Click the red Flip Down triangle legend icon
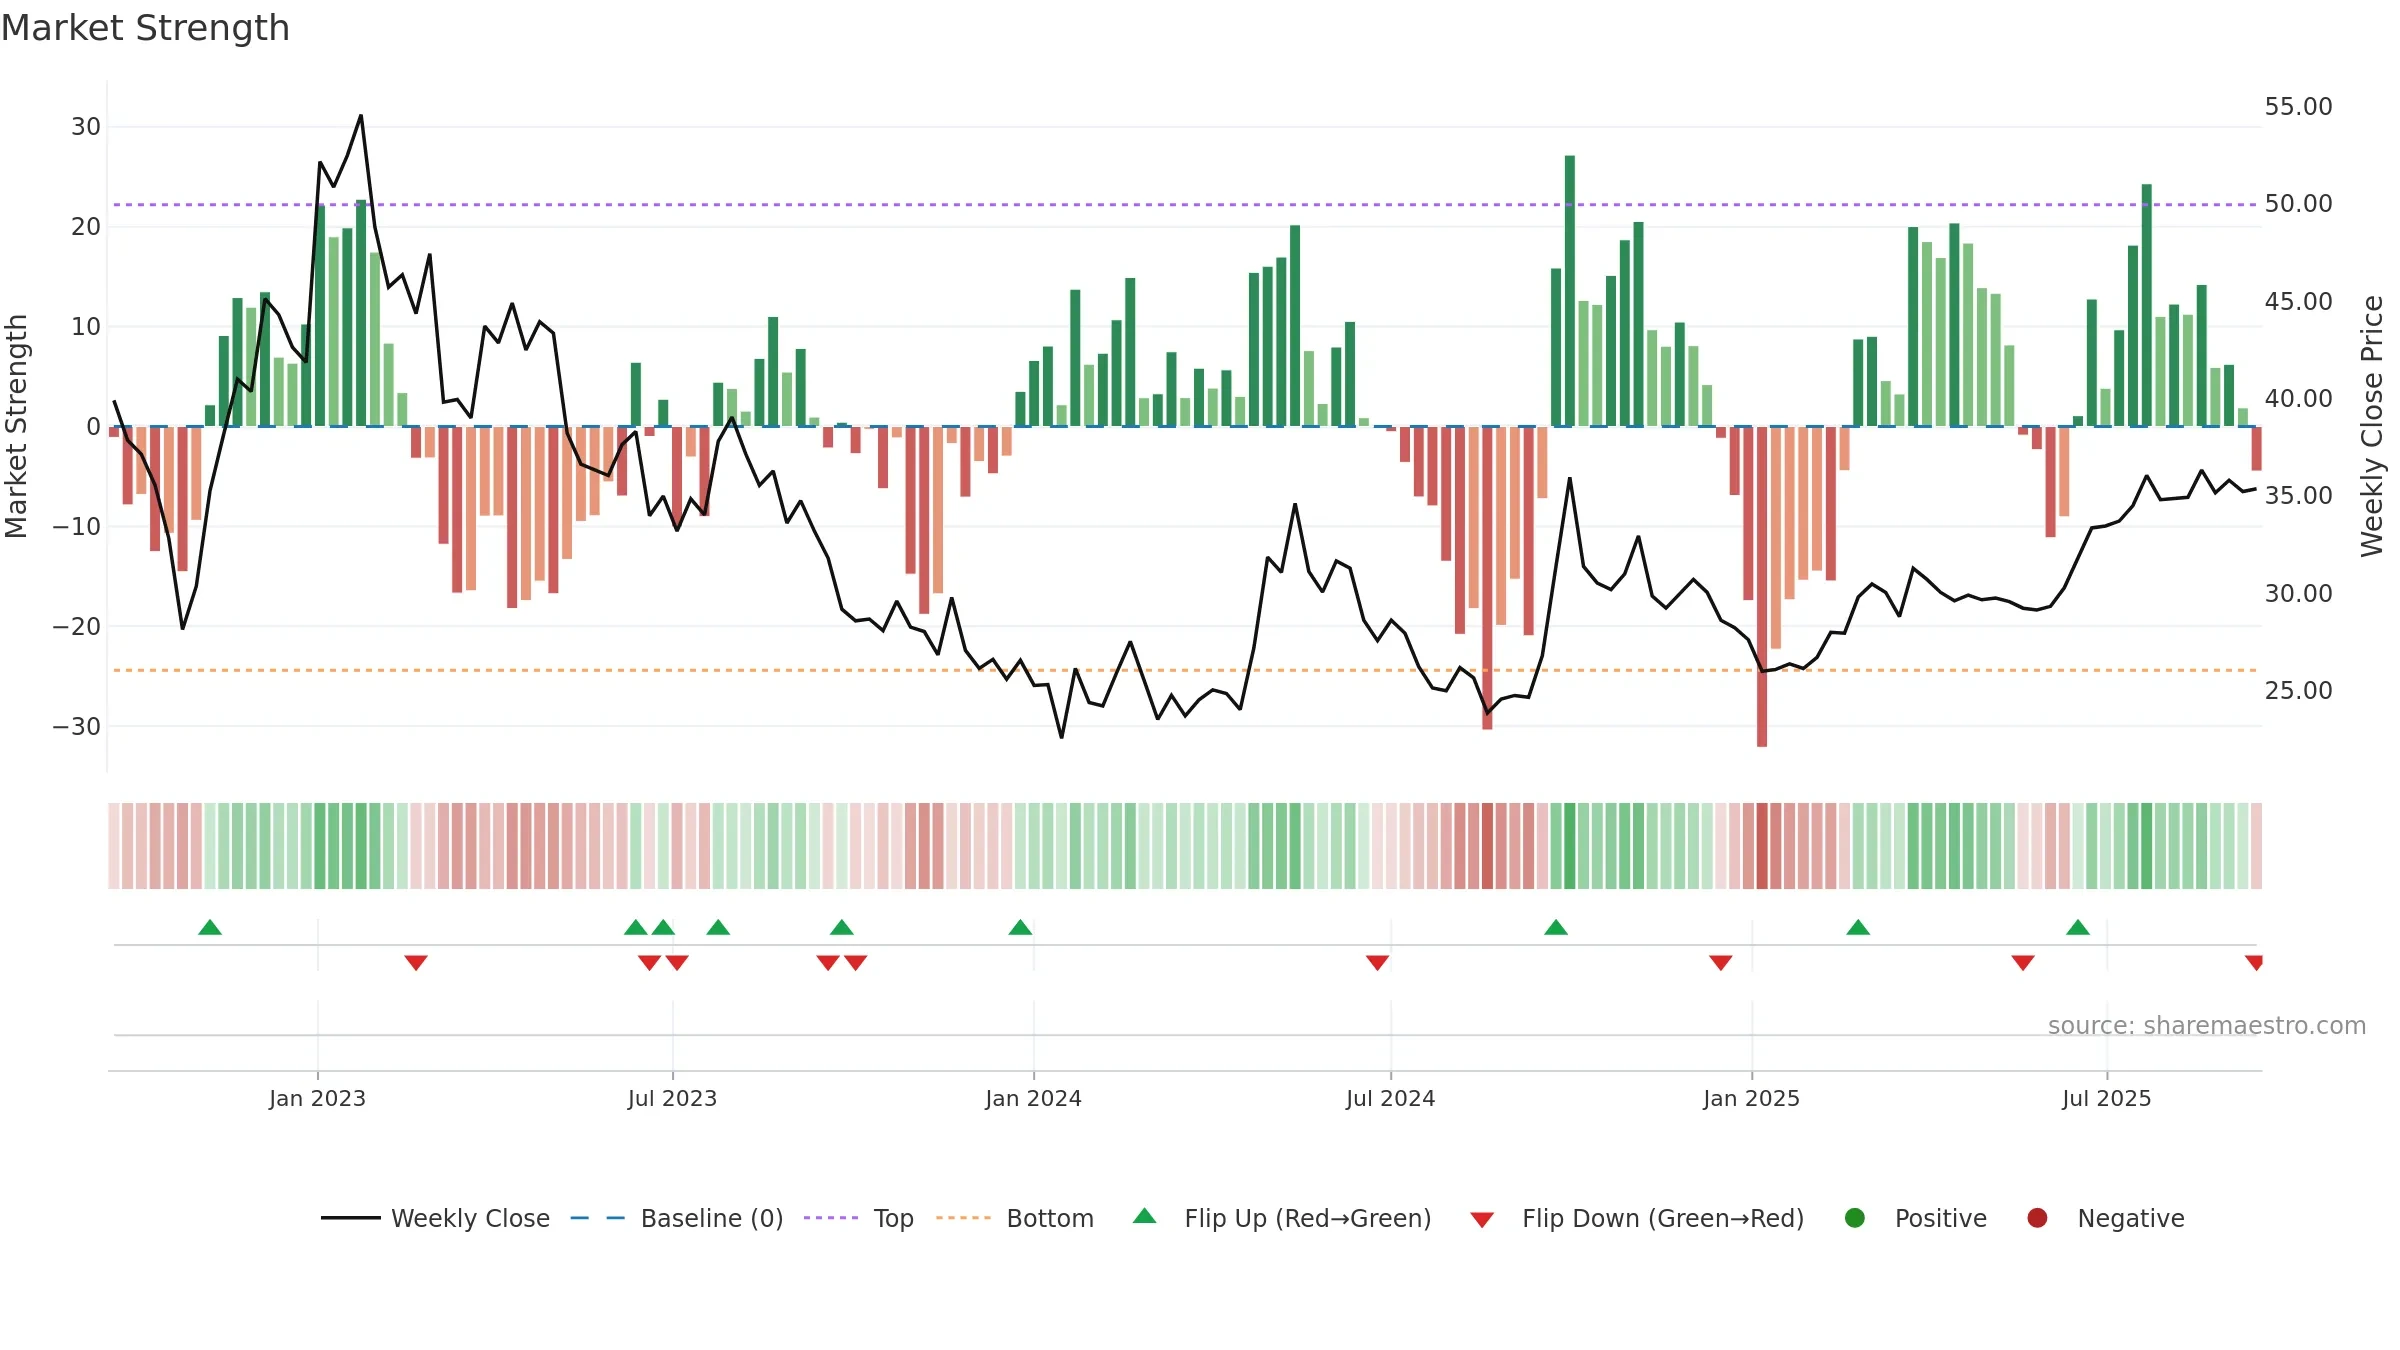 coord(1483,1220)
